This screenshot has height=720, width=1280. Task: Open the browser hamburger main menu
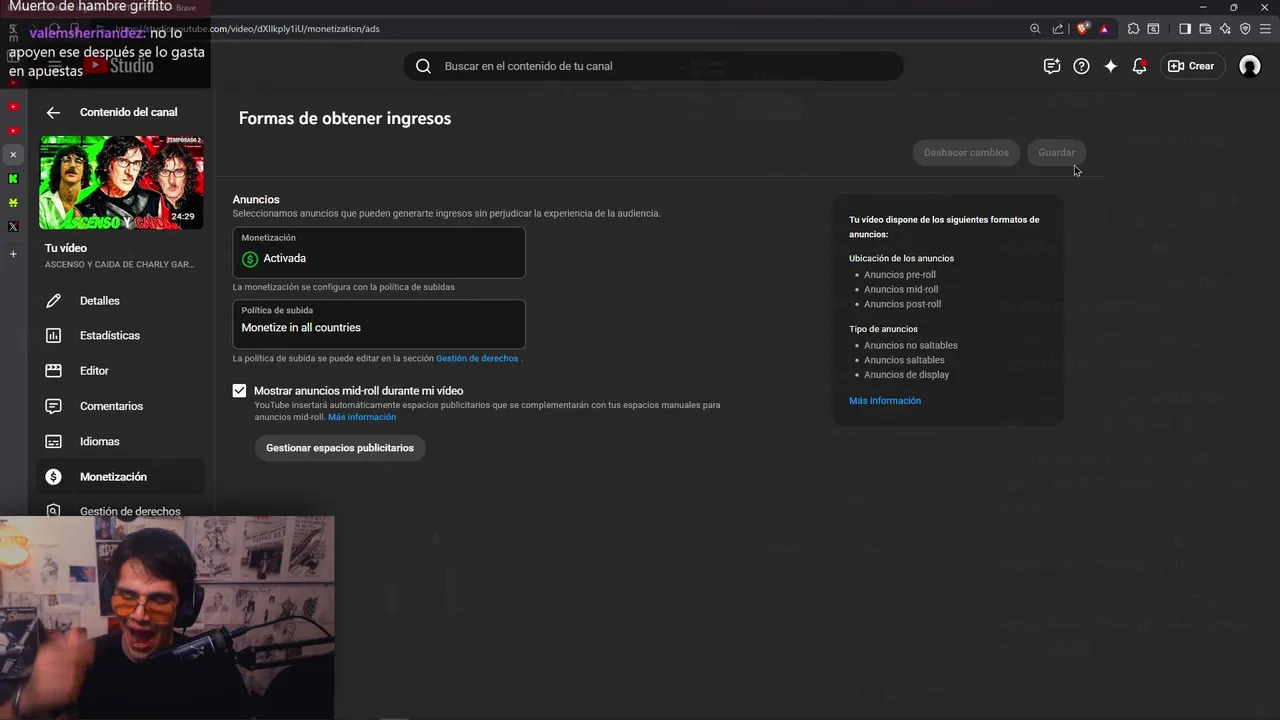(x=1265, y=29)
